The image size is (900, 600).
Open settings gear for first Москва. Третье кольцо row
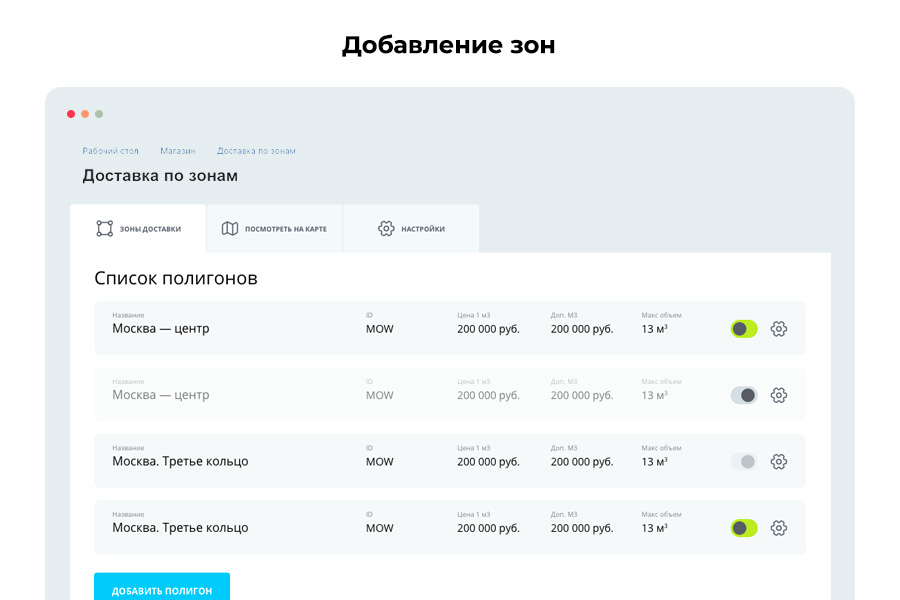[x=778, y=461]
